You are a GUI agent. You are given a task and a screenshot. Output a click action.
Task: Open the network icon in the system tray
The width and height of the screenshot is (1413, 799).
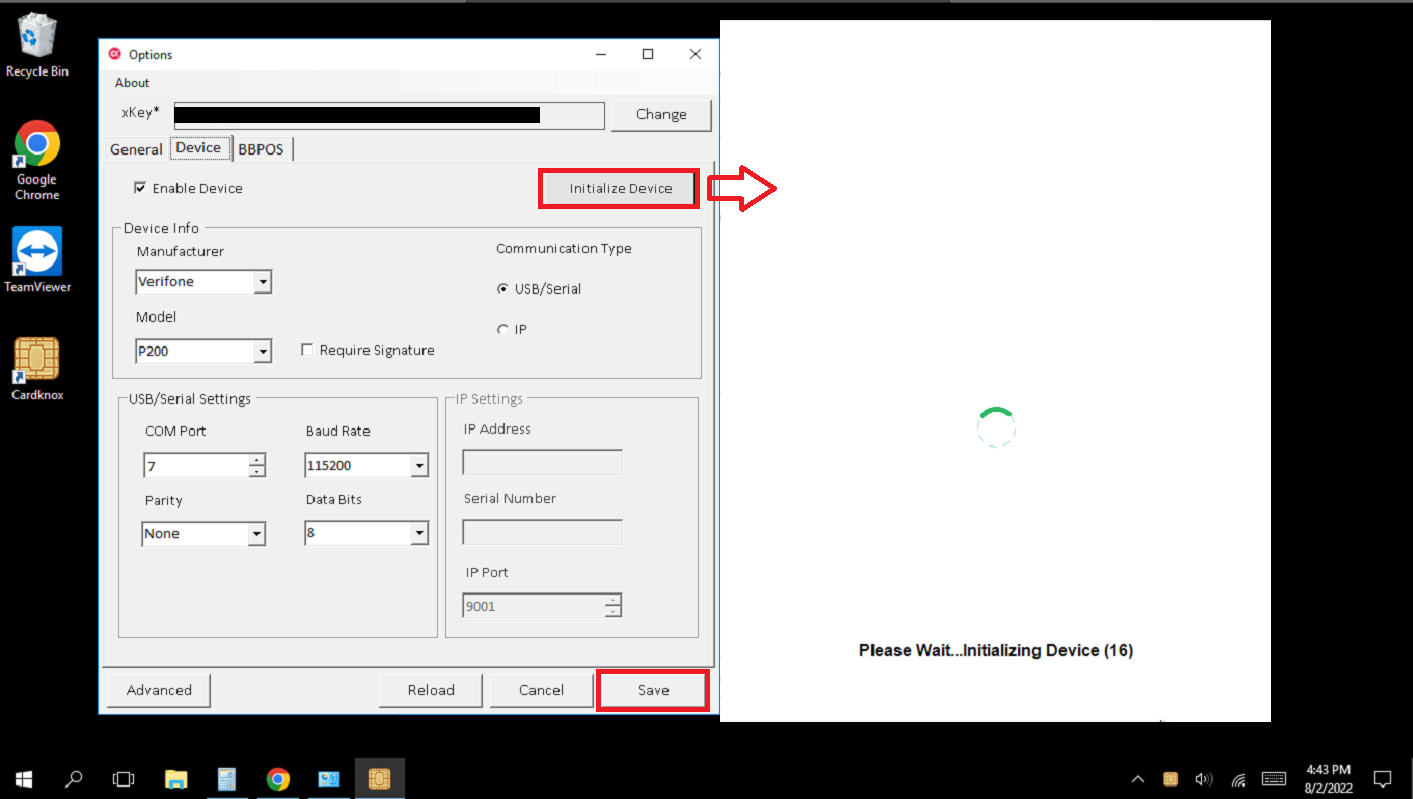[1238, 779]
